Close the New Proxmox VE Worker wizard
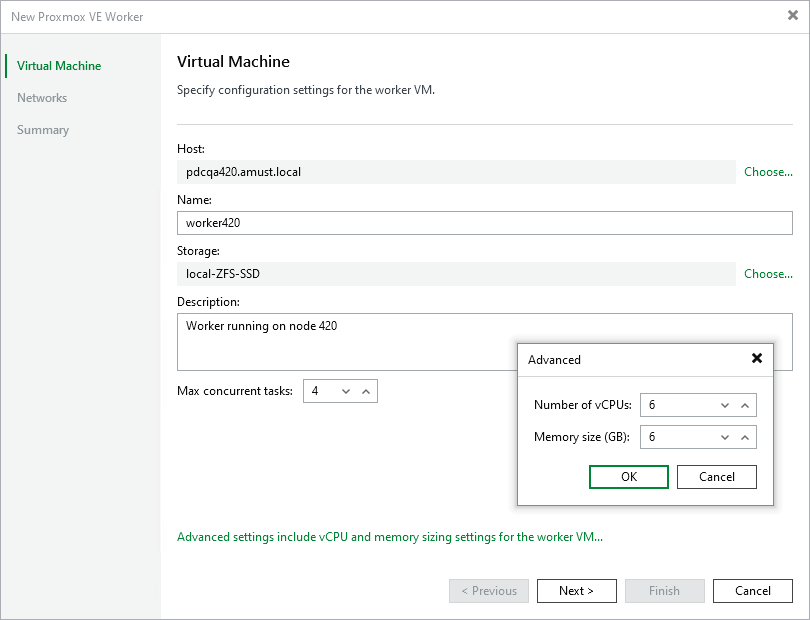The image size is (810, 620). (793, 15)
